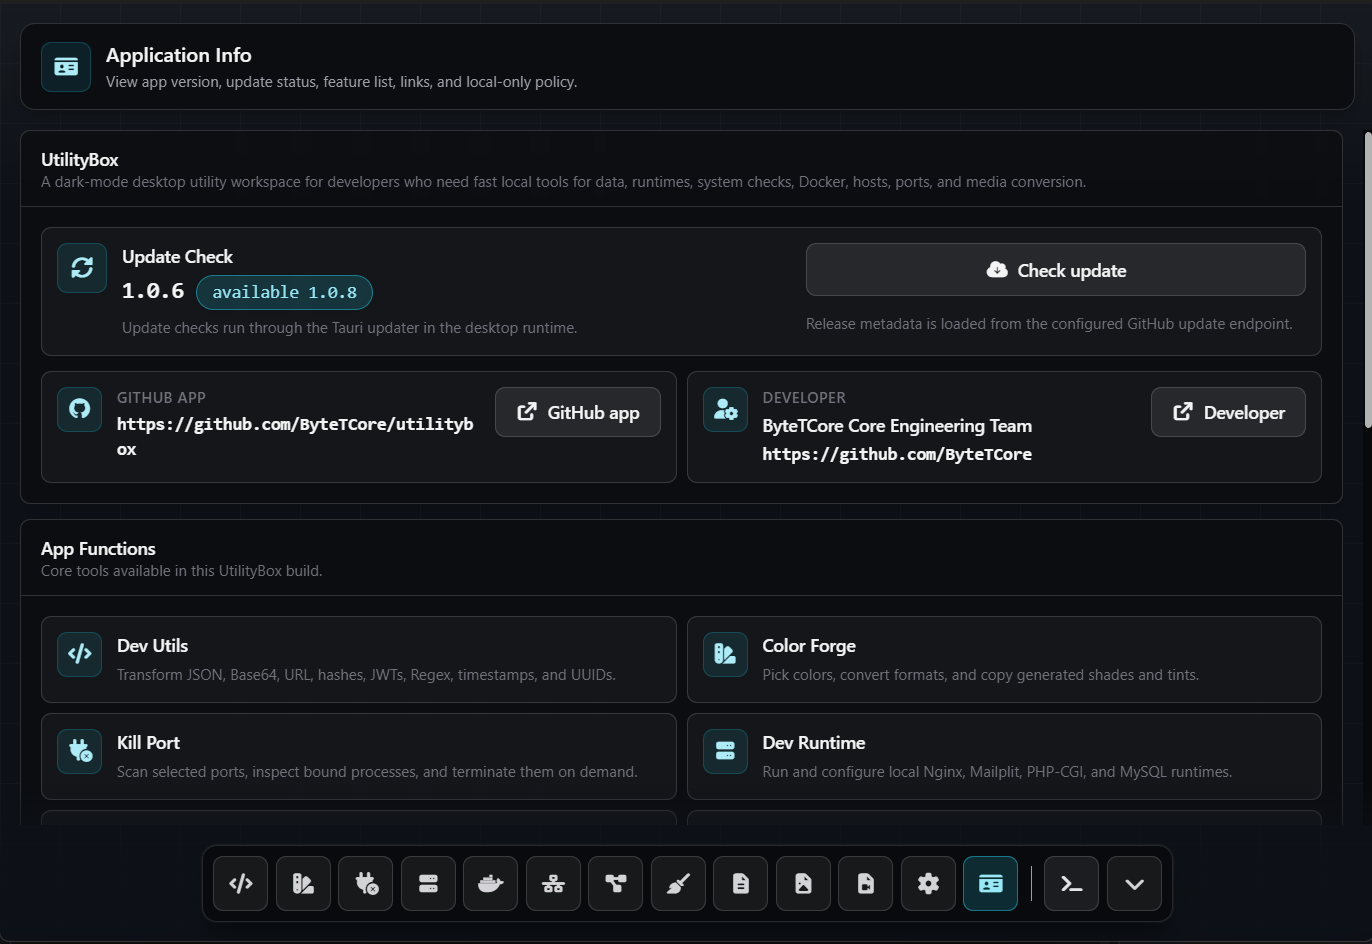The height and width of the screenshot is (944, 1372).
Task: Collapse the dock with chevron down
Action: click(1134, 884)
